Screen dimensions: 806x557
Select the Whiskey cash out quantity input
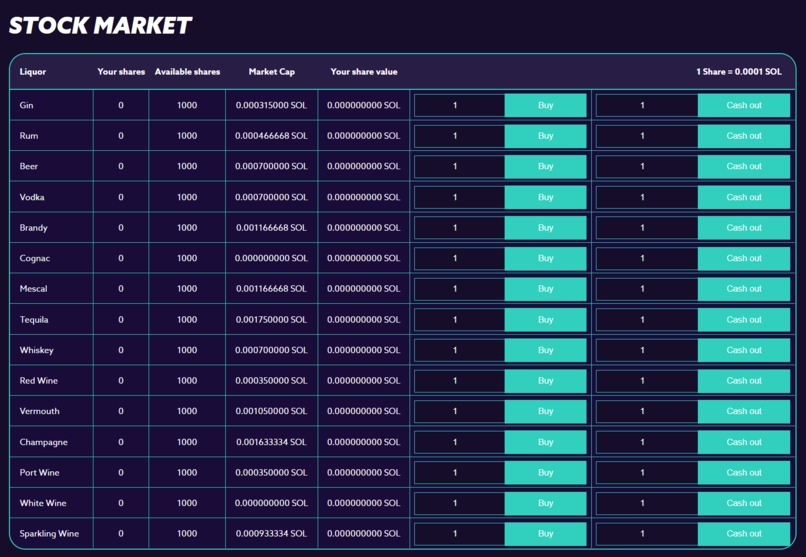[647, 350]
